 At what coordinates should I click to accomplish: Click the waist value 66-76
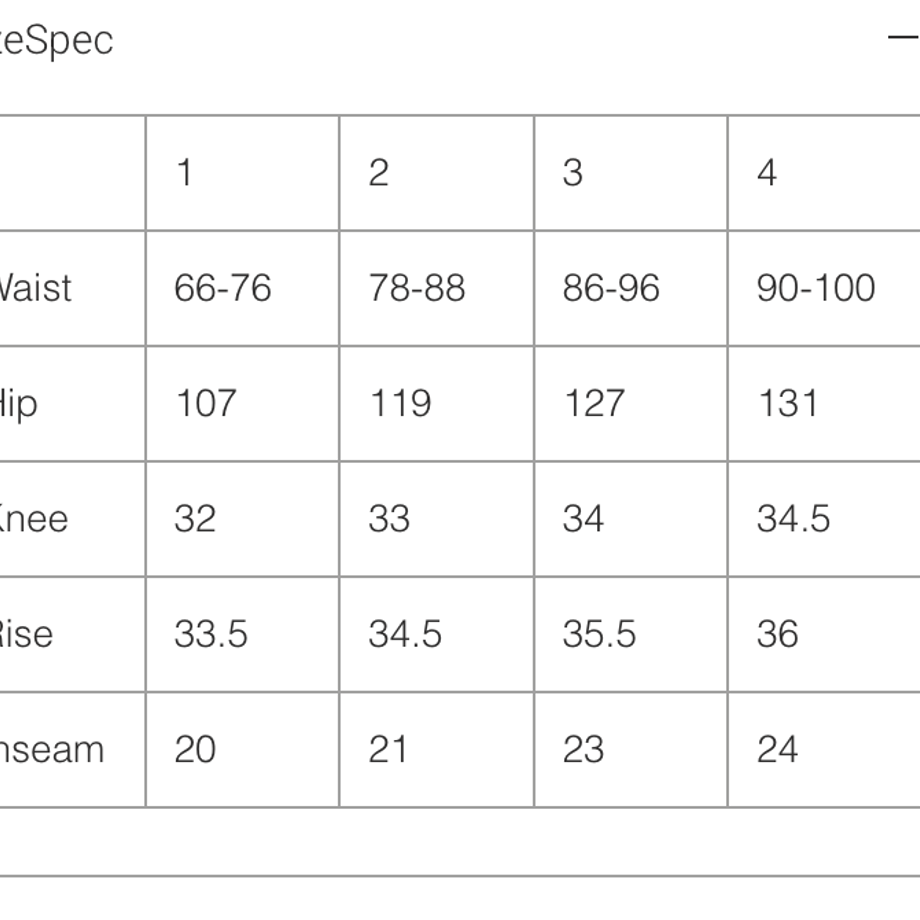tap(223, 288)
